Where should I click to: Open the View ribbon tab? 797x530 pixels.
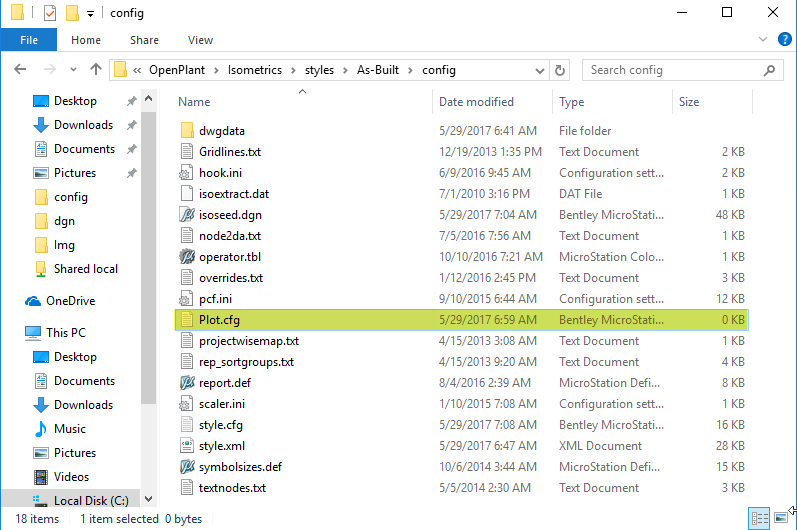200,40
